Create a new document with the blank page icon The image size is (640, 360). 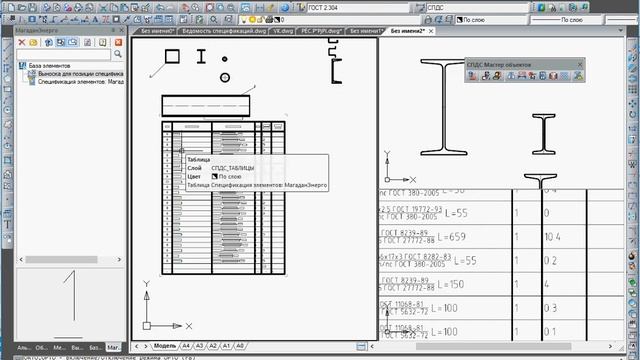[11, 7]
